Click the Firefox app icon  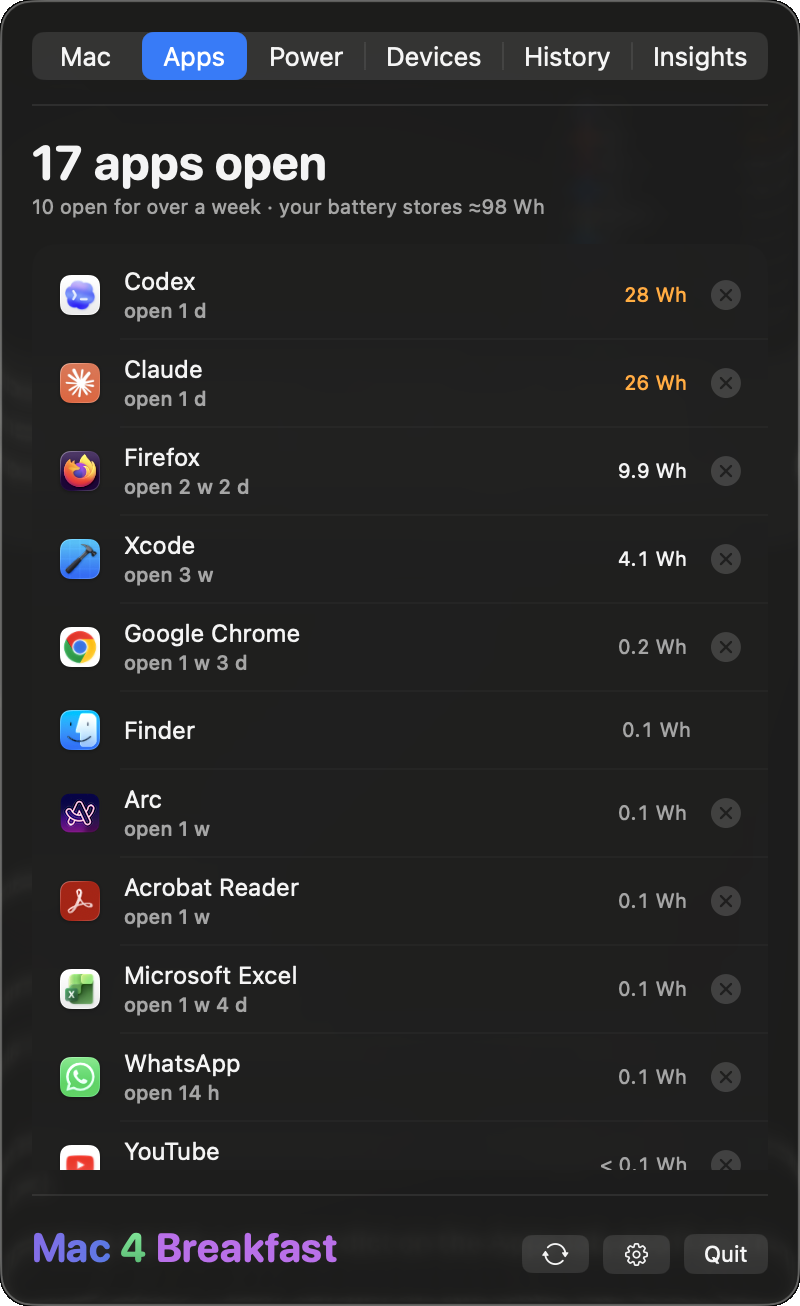tap(80, 471)
